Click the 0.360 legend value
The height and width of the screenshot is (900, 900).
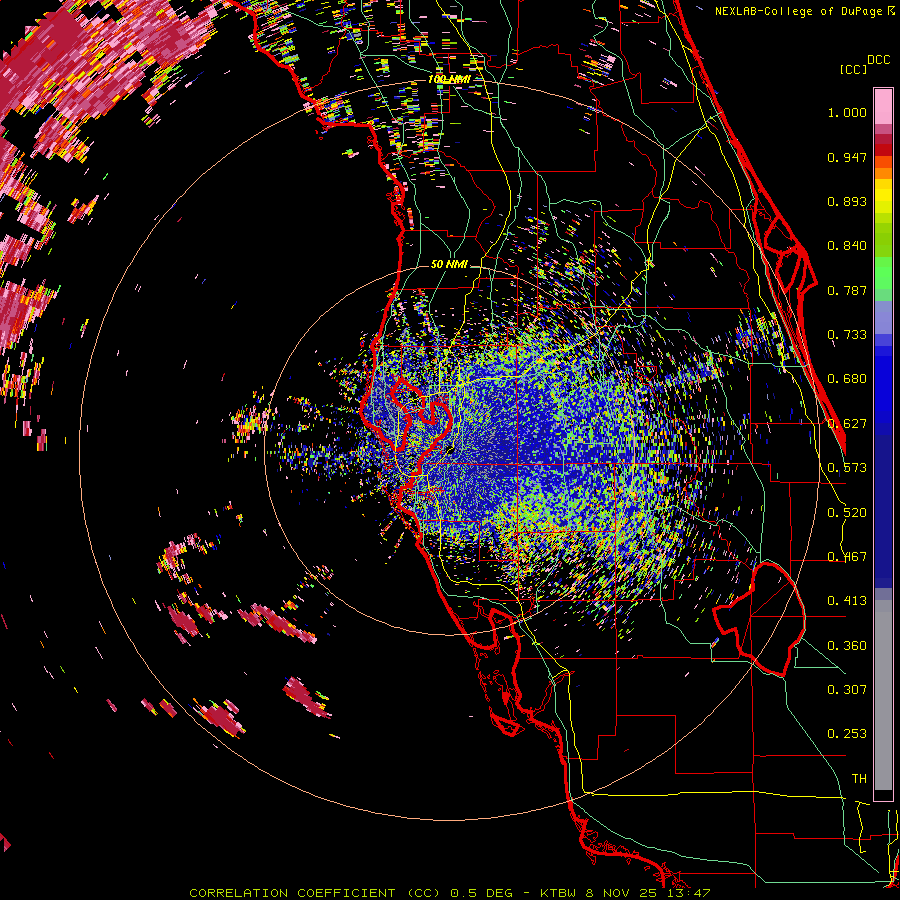(x=847, y=646)
